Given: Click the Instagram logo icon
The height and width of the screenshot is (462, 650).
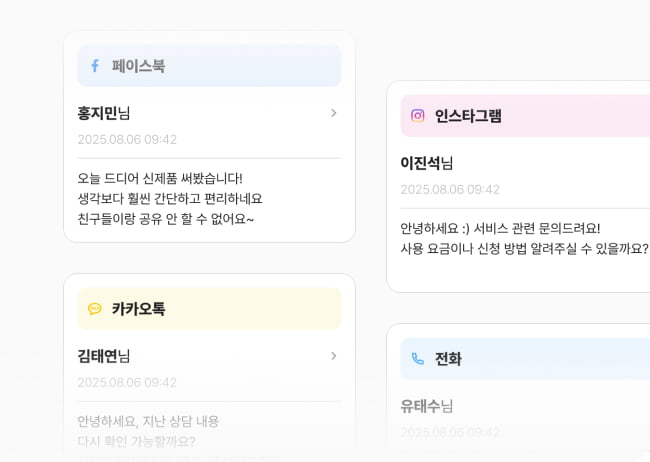Looking at the screenshot, I should 418,116.
